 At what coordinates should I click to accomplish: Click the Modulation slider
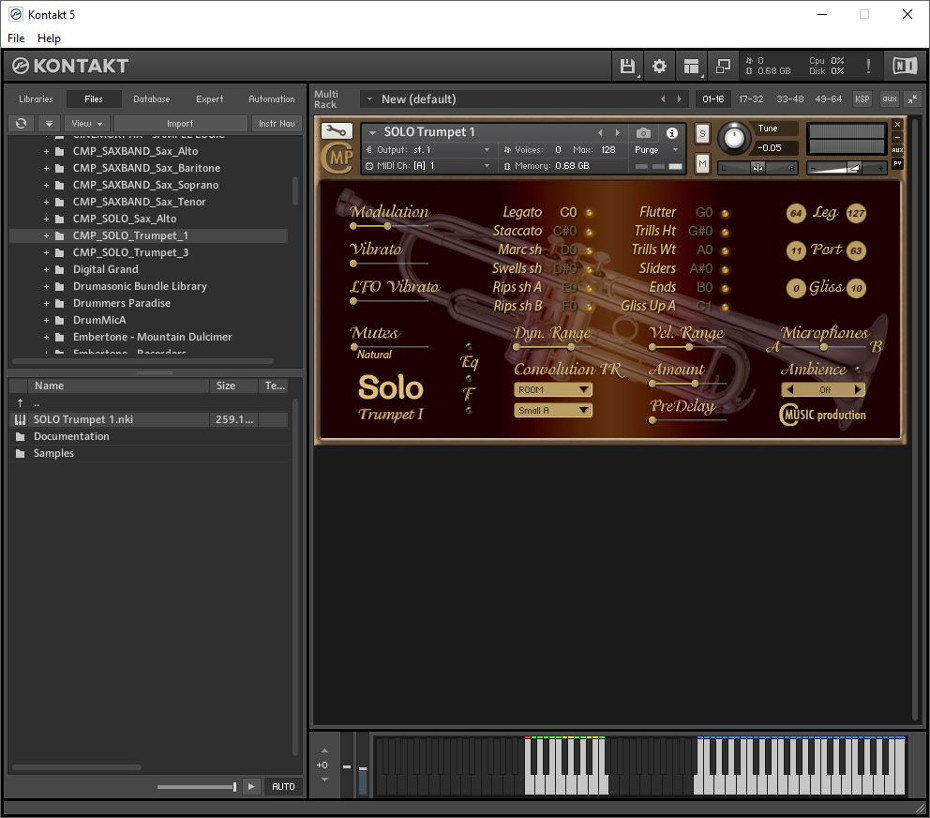(389, 226)
